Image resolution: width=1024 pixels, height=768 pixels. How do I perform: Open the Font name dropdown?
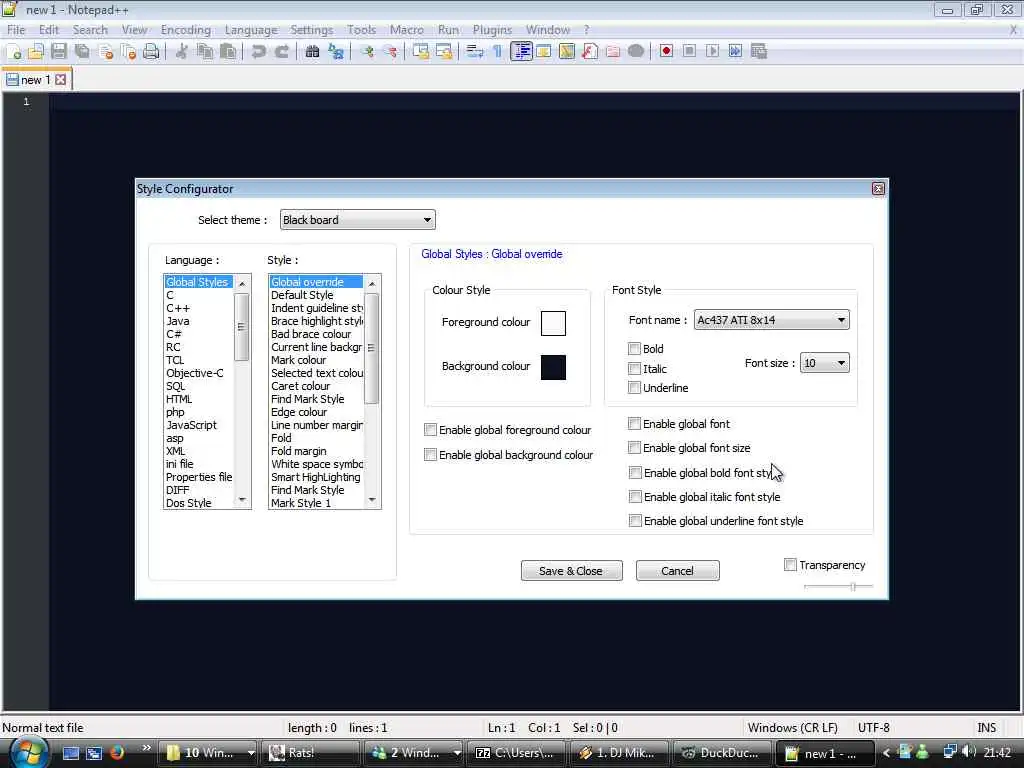771,320
